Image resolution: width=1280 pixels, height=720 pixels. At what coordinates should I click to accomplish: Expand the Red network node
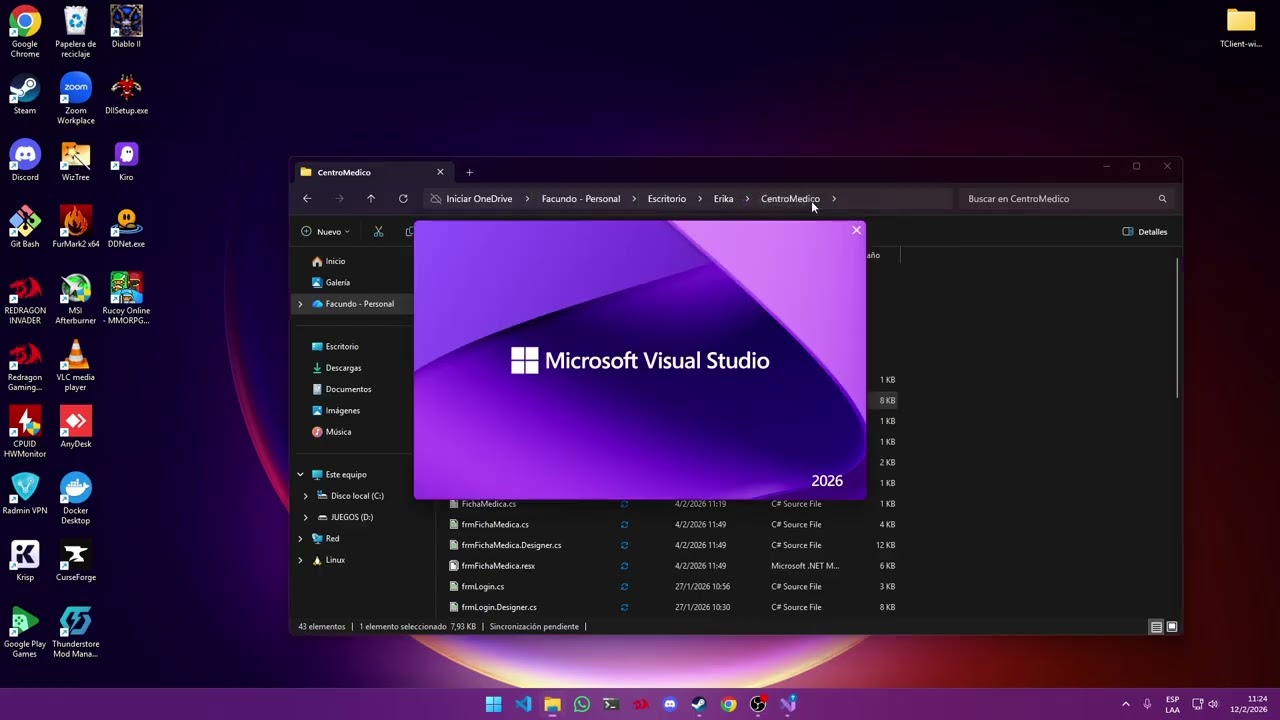300,539
